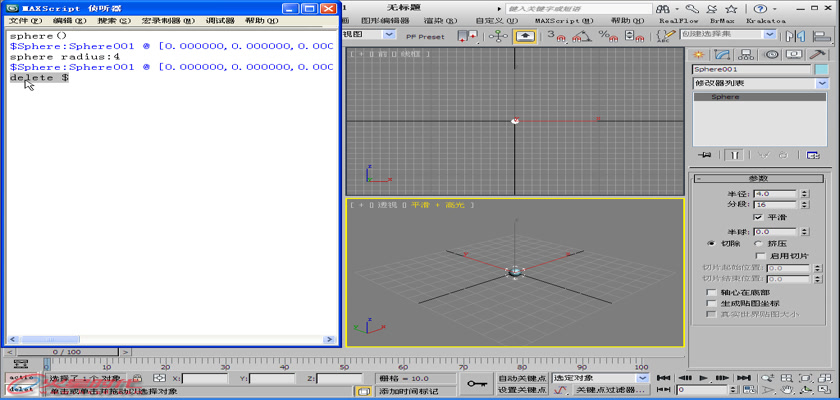Open the 渲染 rendering menu

click(x=440, y=20)
